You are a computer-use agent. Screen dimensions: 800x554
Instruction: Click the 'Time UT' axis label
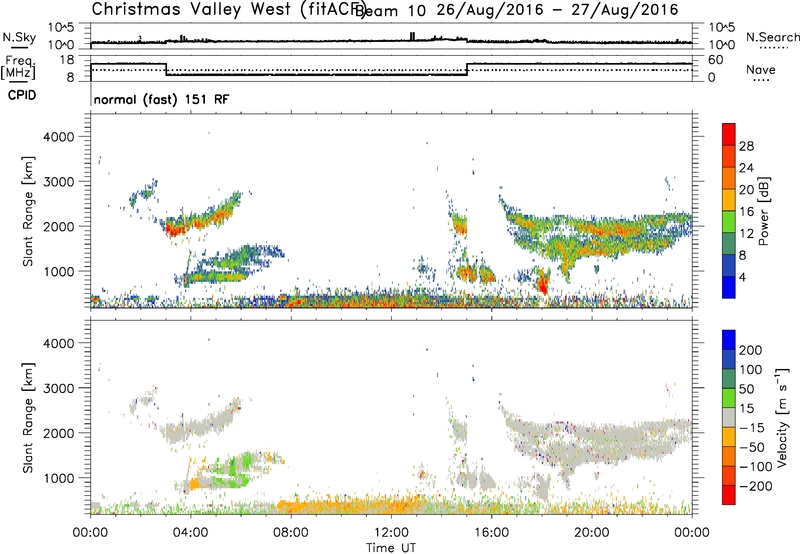click(x=391, y=548)
